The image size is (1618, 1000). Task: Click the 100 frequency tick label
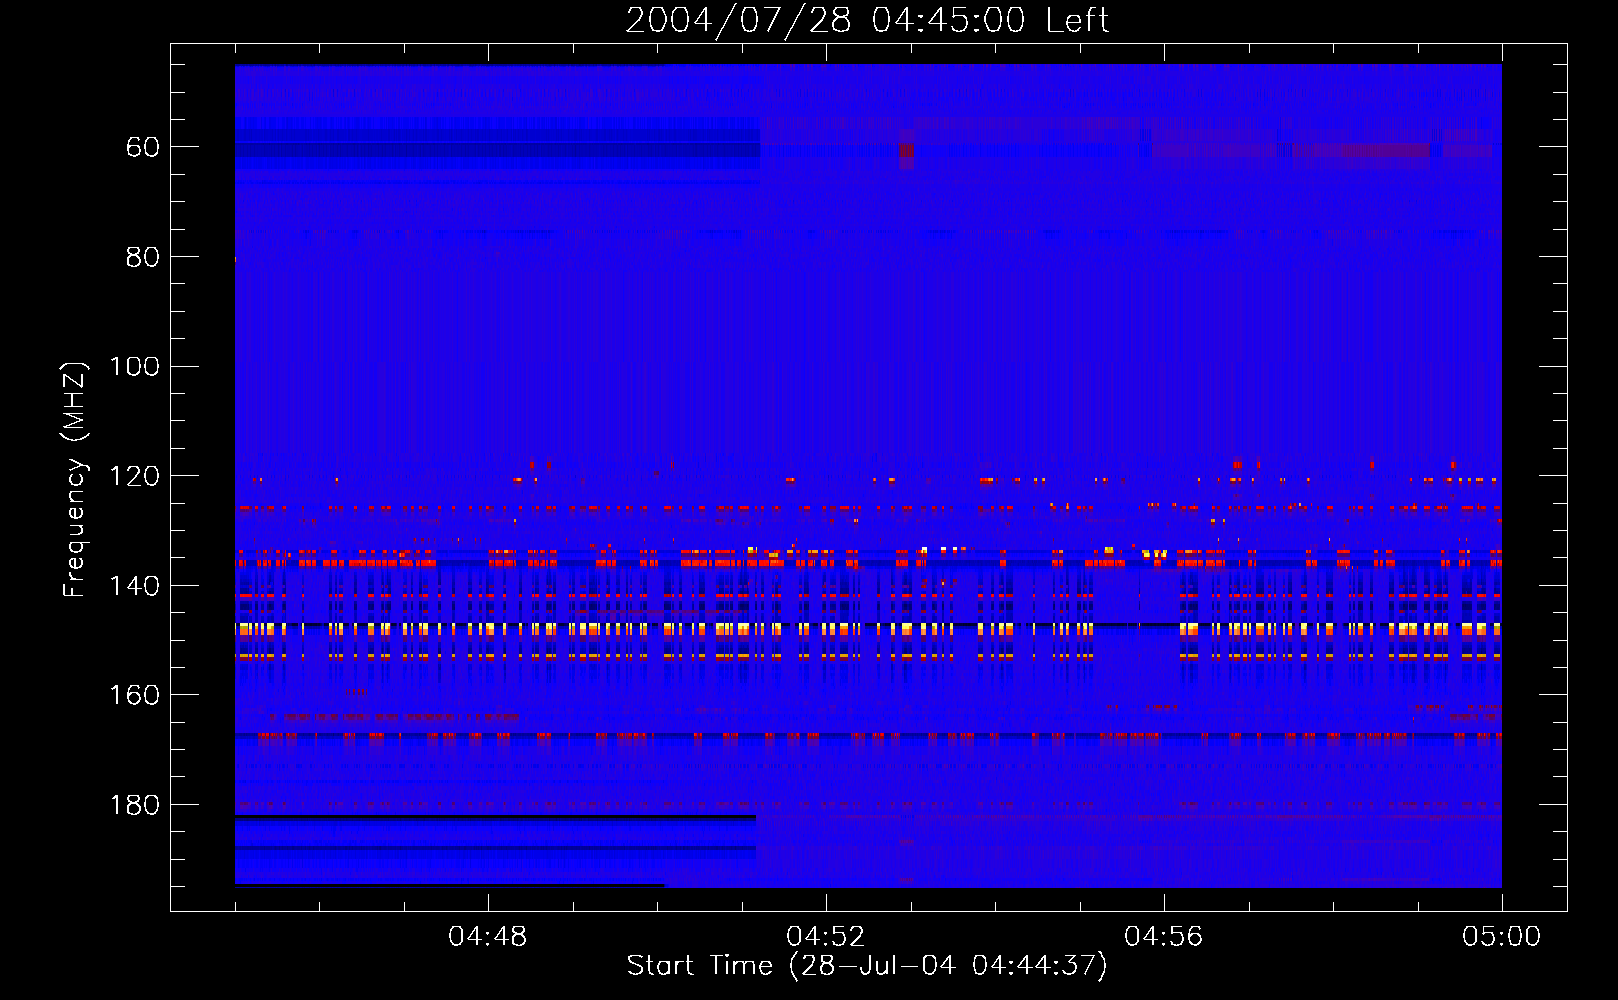pos(134,367)
